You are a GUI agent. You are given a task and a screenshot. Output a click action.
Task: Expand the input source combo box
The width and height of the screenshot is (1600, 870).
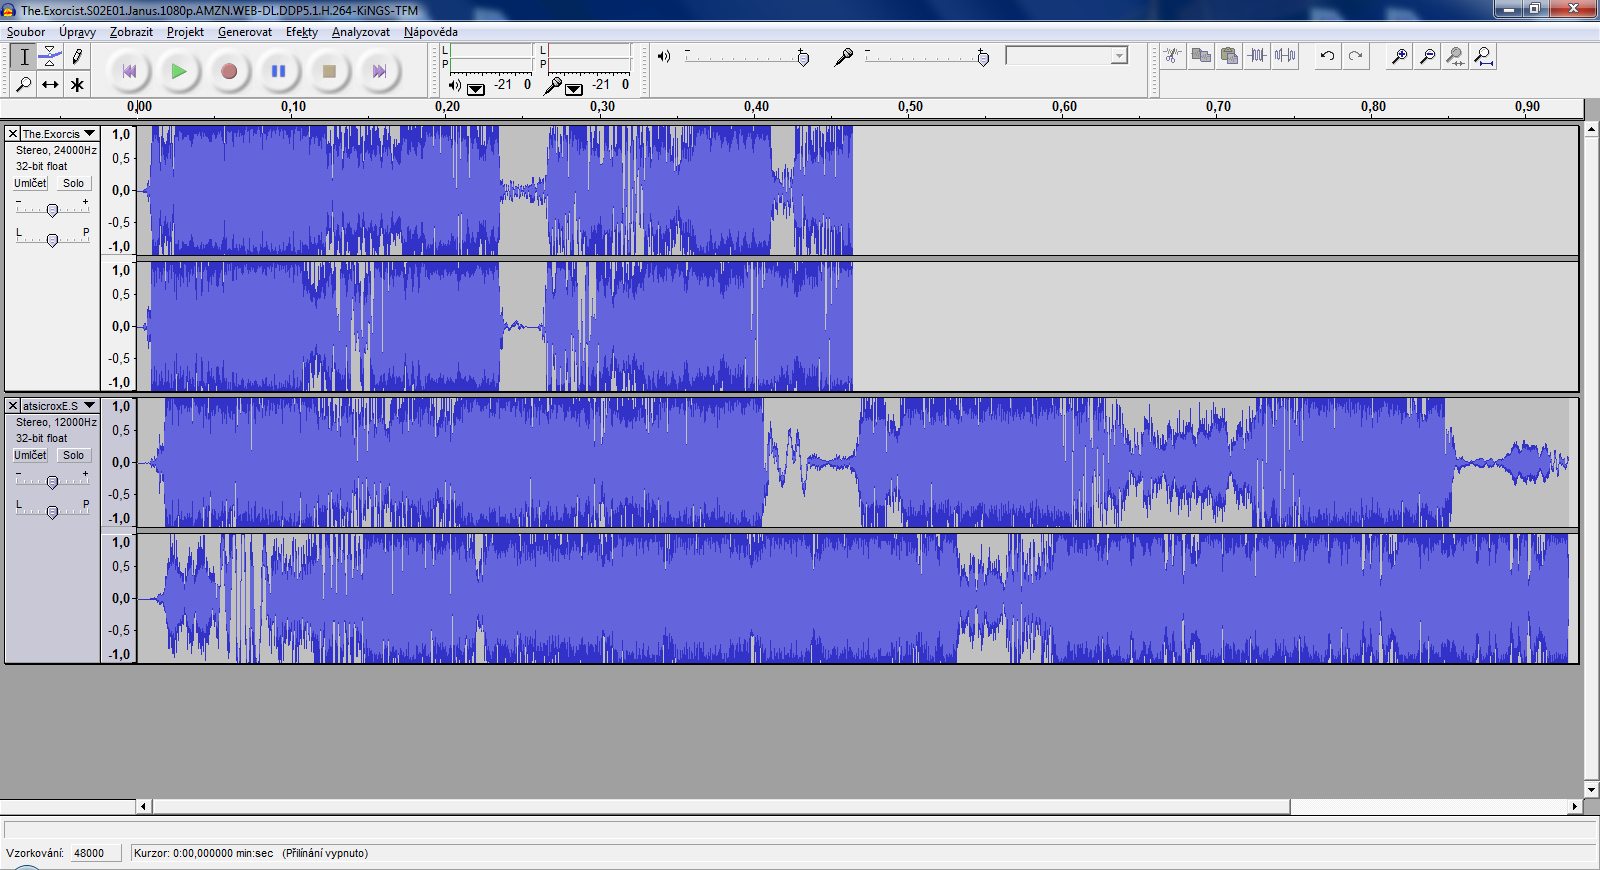click(1119, 56)
